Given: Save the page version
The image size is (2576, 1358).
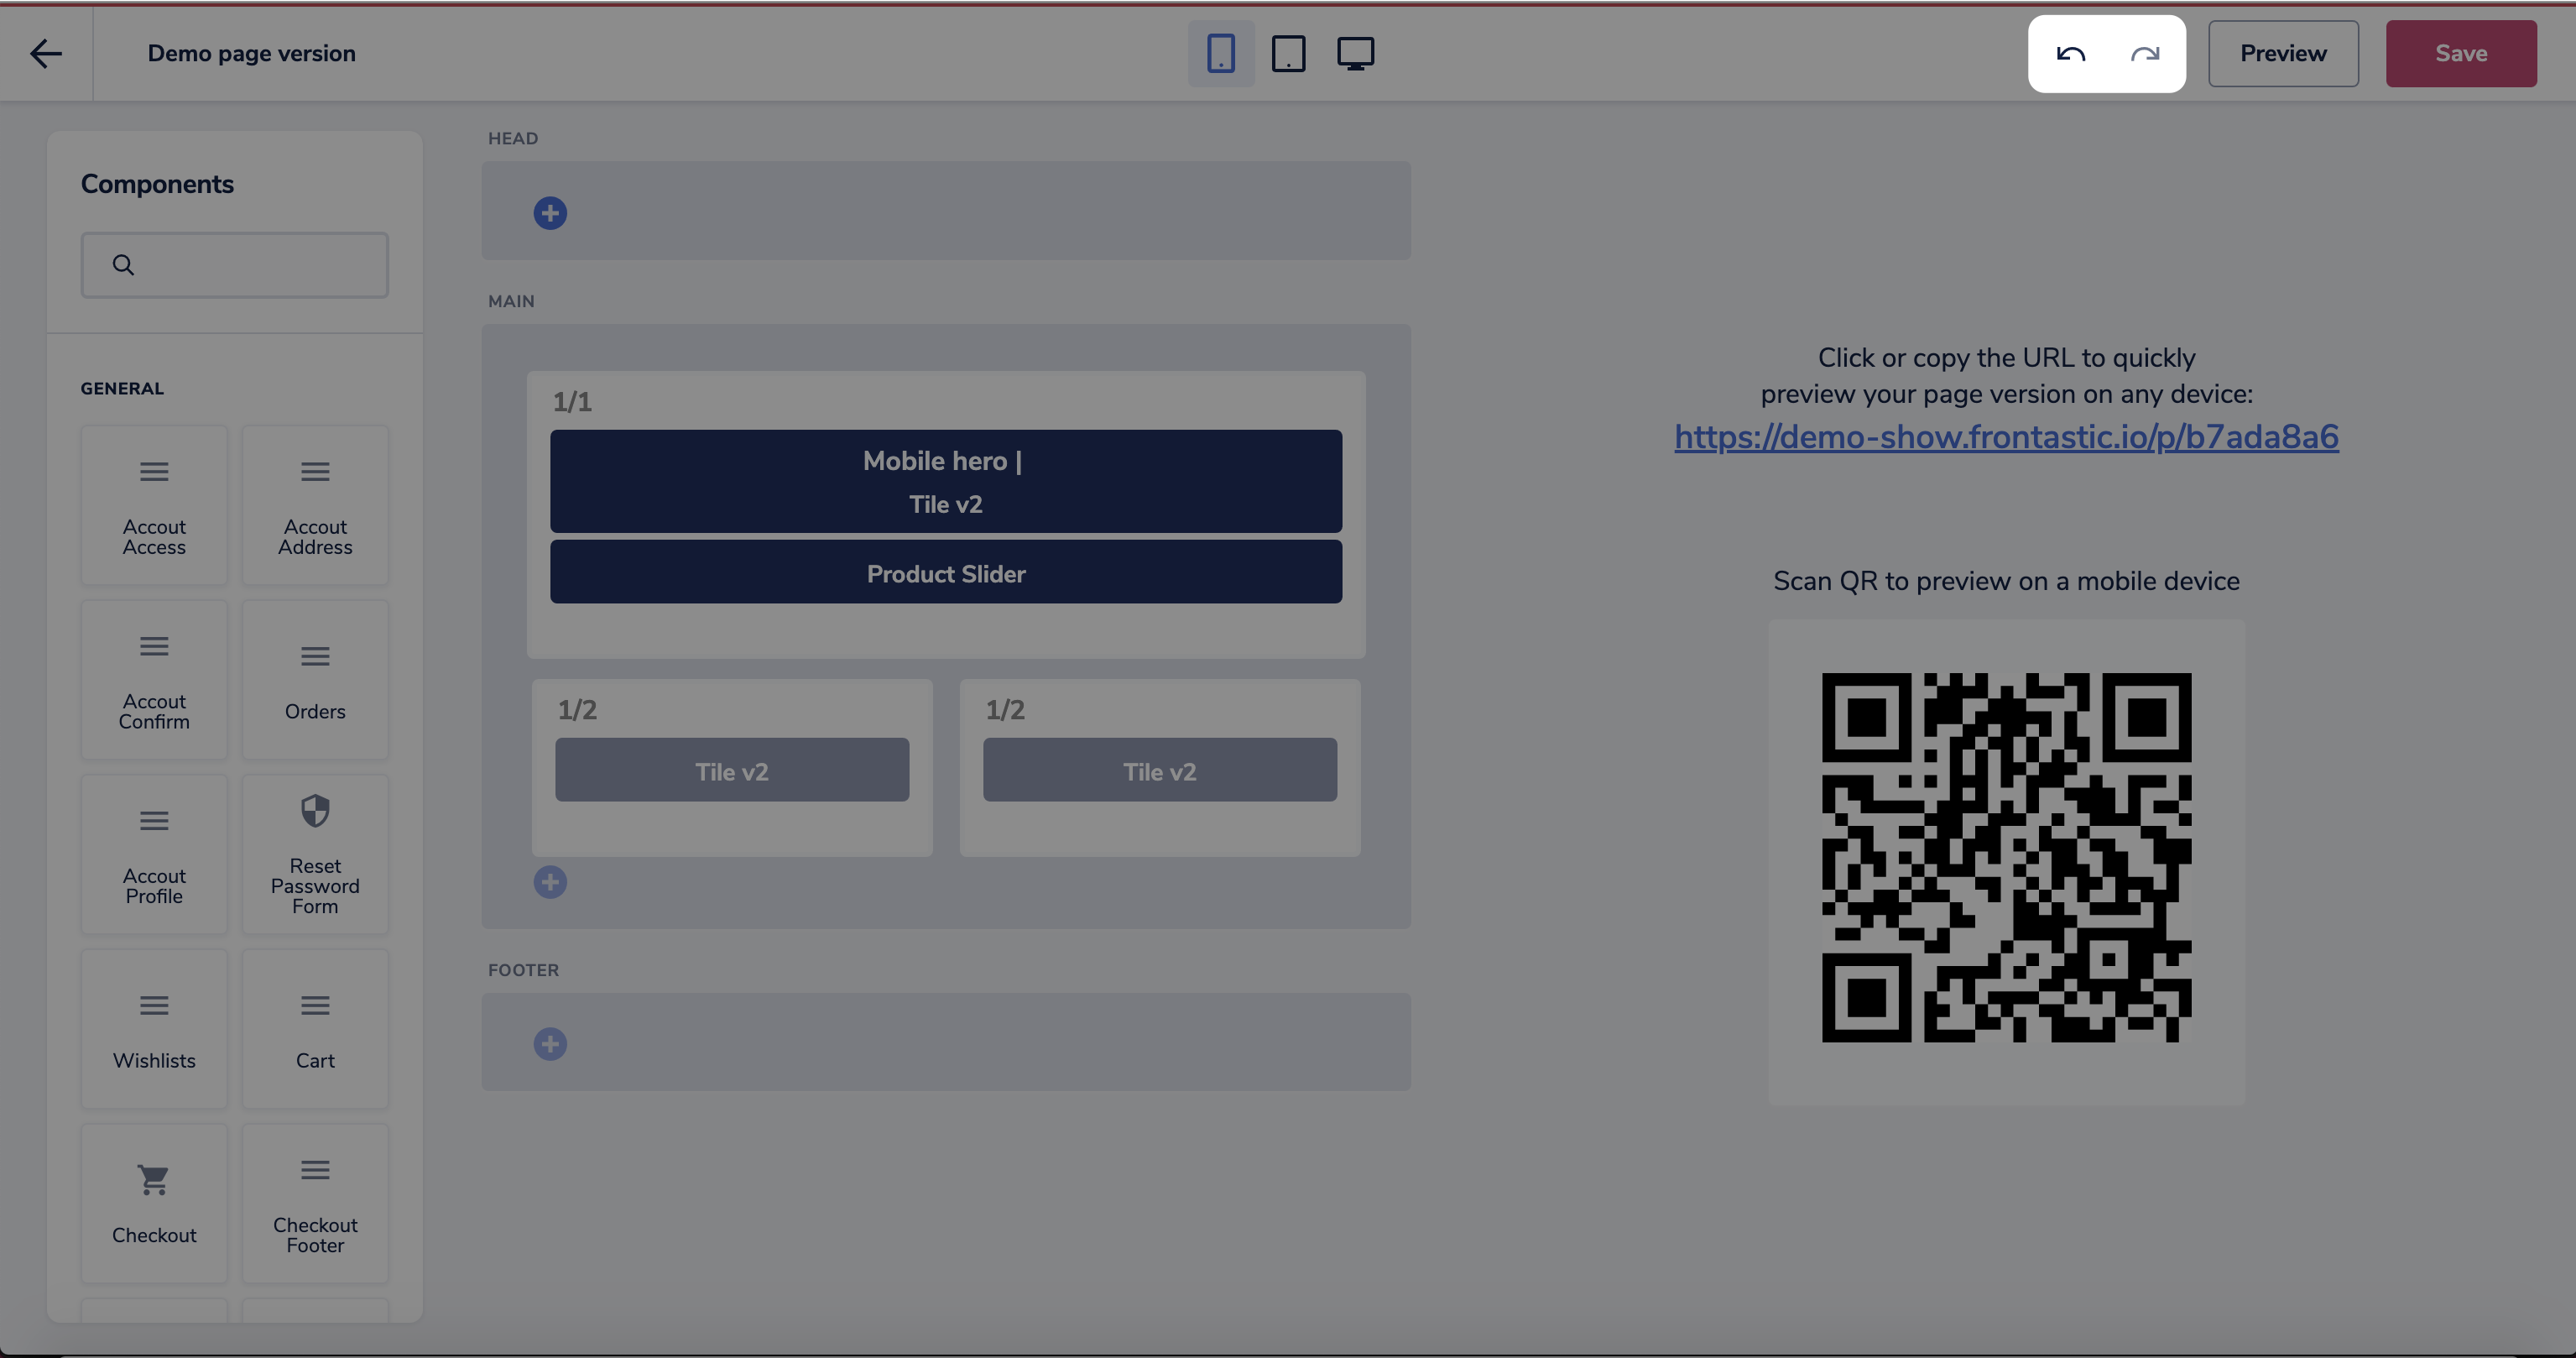Looking at the screenshot, I should (2461, 53).
